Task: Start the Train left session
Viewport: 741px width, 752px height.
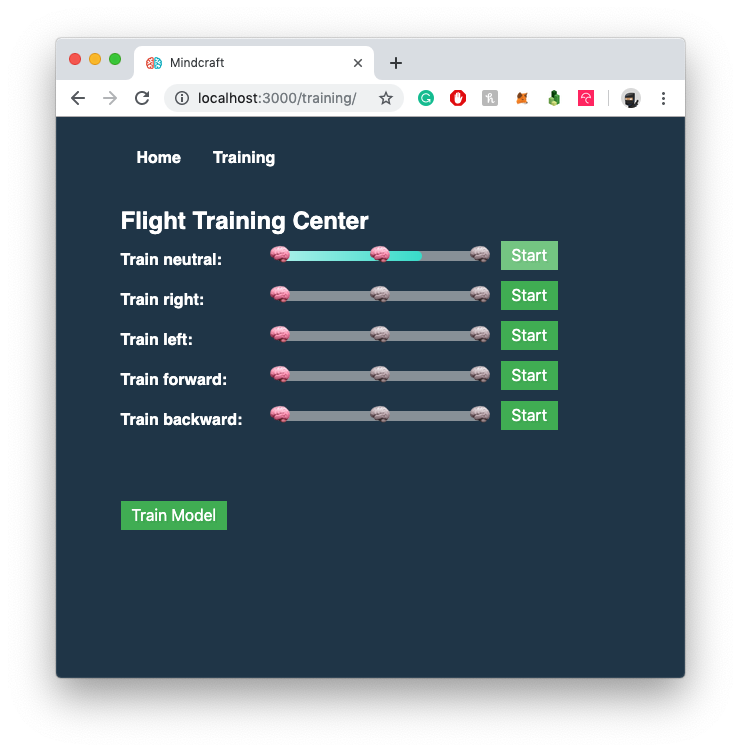Action: 529,335
